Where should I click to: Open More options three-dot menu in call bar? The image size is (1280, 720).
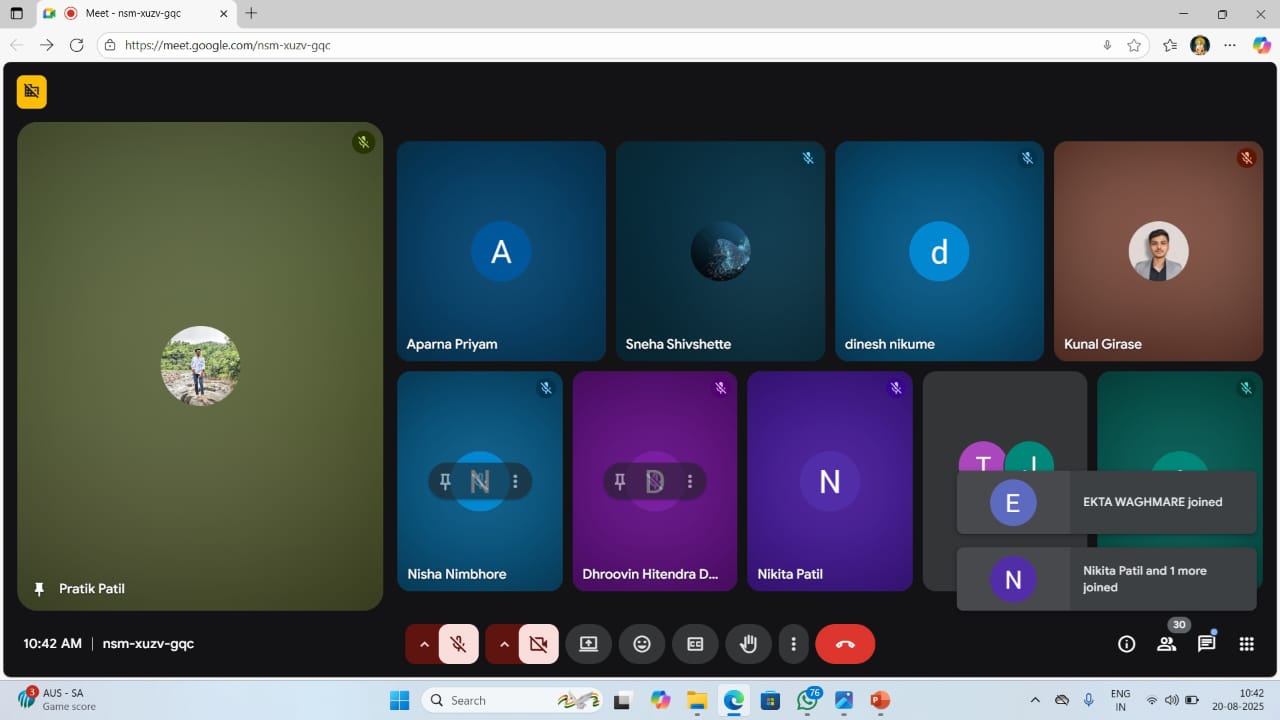pos(793,644)
